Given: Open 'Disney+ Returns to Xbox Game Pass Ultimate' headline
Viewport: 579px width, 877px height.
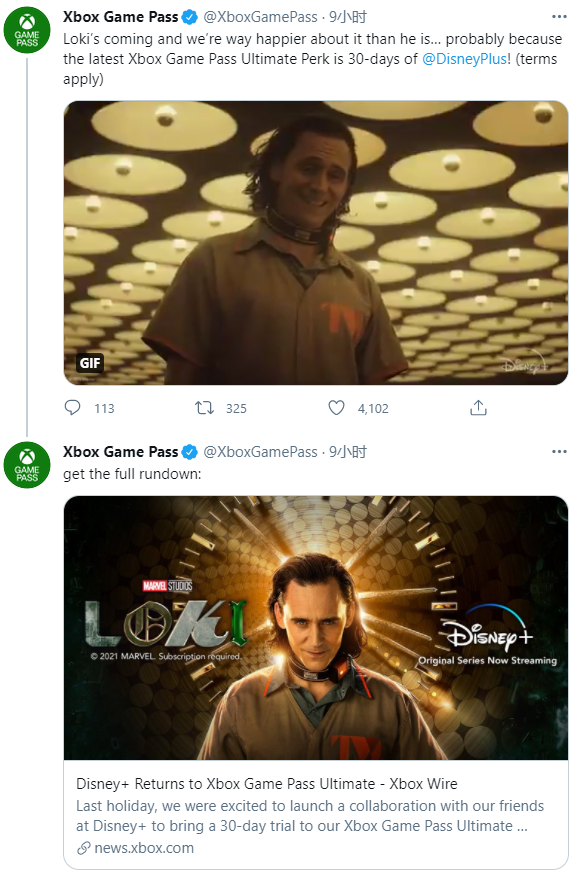Looking at the screenshot, I should pos(267,784).
